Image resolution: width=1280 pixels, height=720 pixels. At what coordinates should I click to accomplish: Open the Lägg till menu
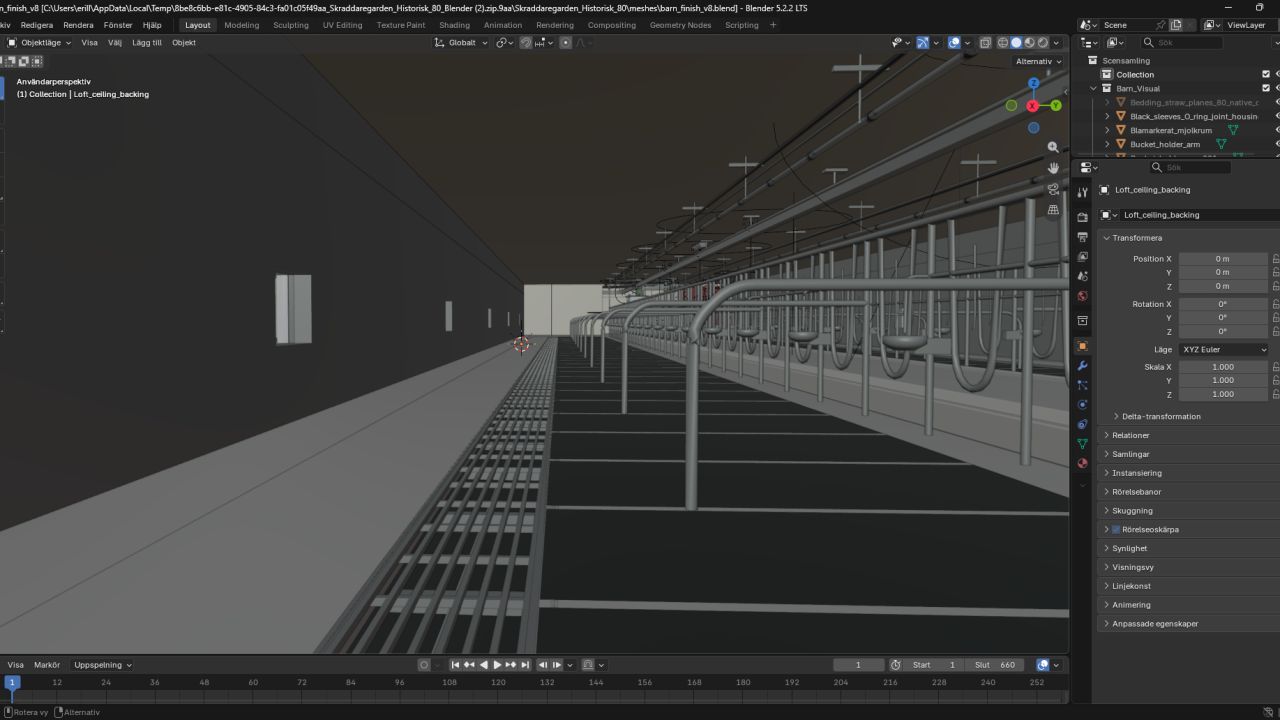[x=147, y=43]
